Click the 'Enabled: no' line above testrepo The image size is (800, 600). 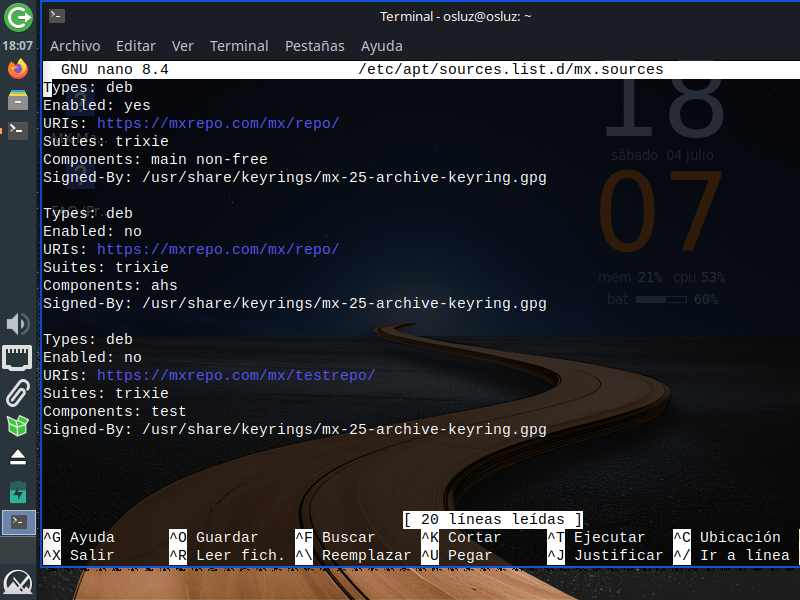(92, 358)
